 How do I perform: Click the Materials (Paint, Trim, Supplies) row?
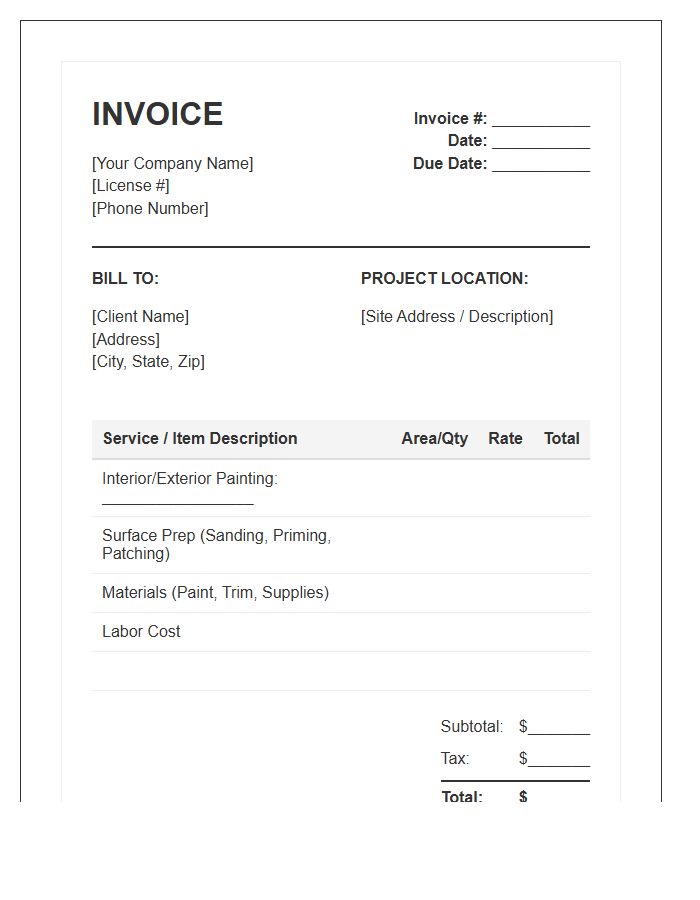(341, 593)
